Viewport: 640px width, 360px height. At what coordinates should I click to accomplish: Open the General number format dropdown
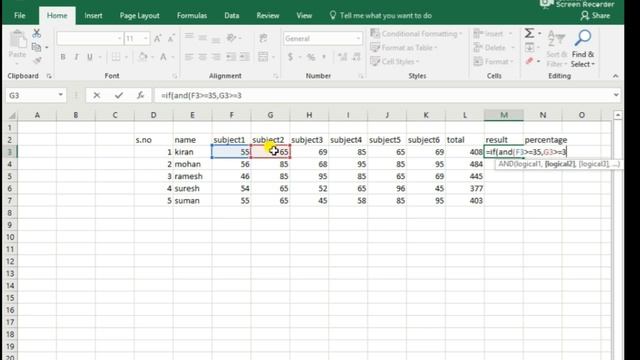[x=358, y=39]
